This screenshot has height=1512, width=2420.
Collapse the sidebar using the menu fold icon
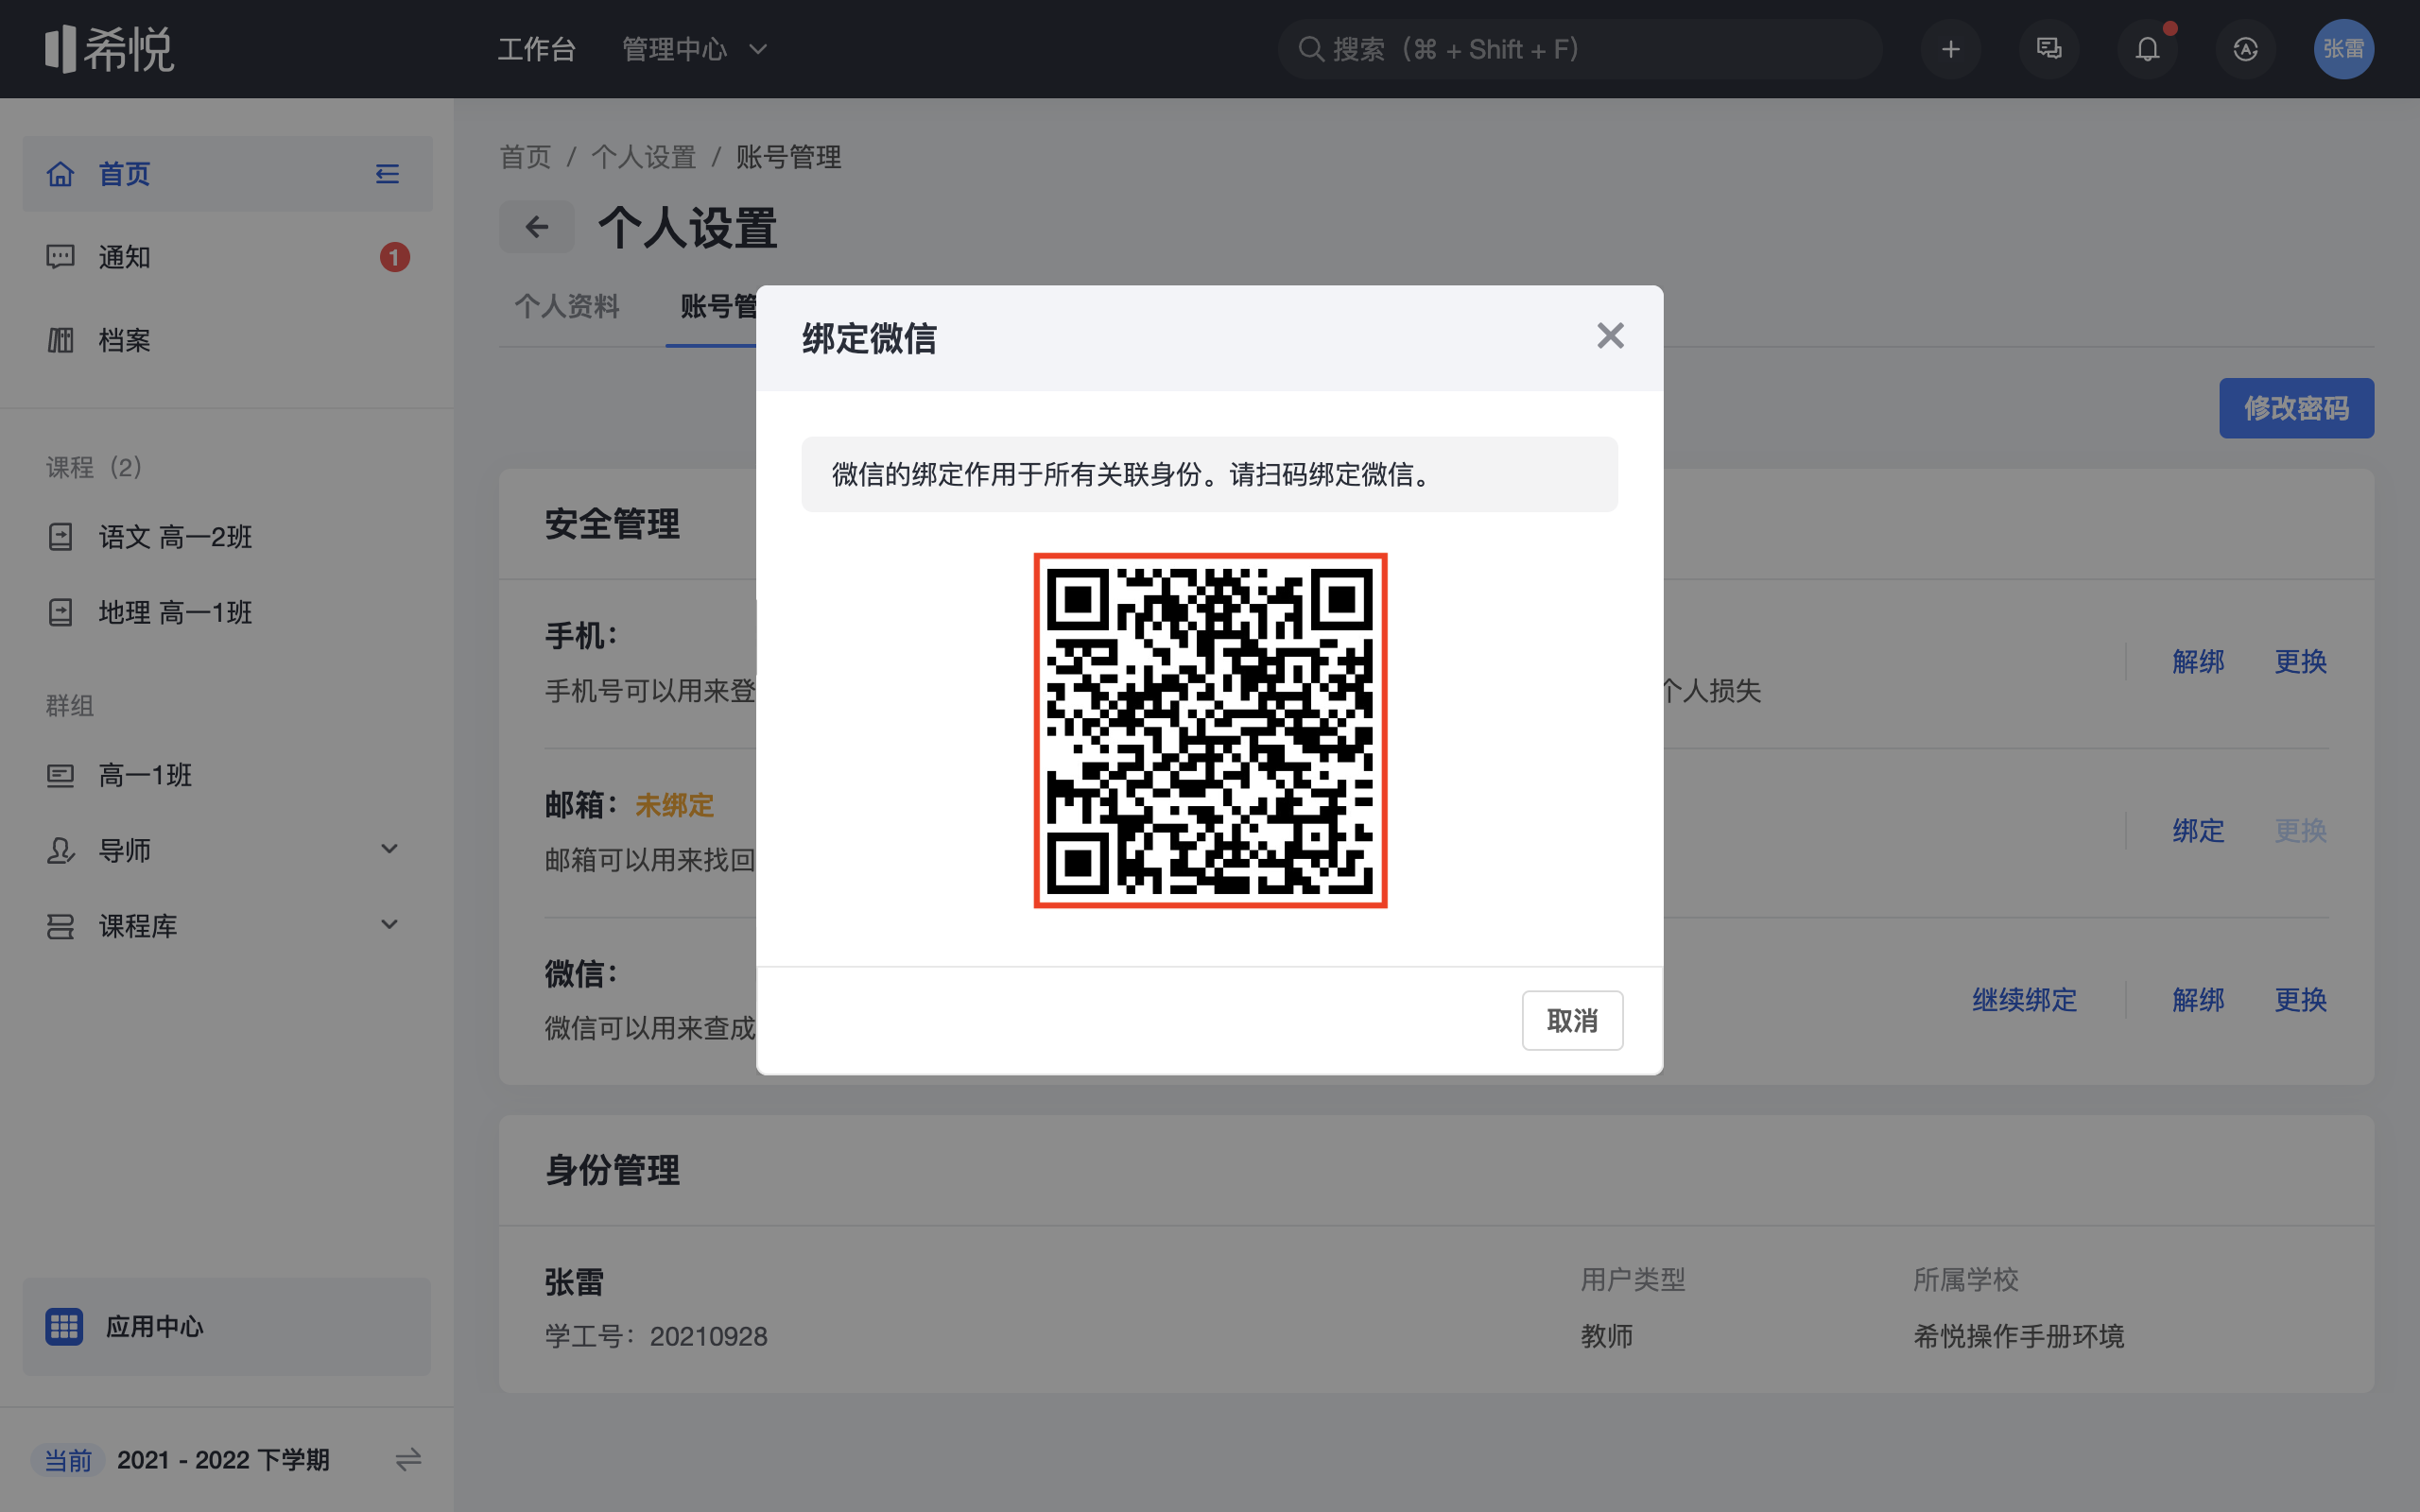[x=387, y=174]
